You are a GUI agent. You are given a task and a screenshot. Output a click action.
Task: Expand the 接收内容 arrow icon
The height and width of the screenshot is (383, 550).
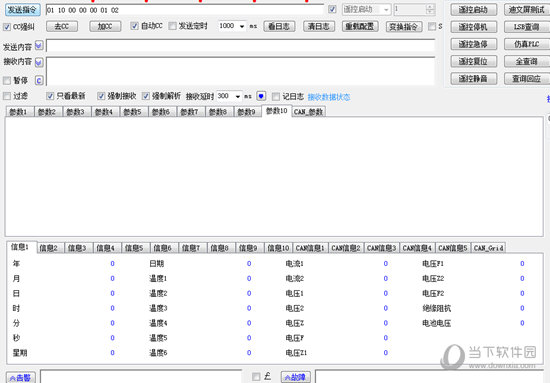[39, 62]
